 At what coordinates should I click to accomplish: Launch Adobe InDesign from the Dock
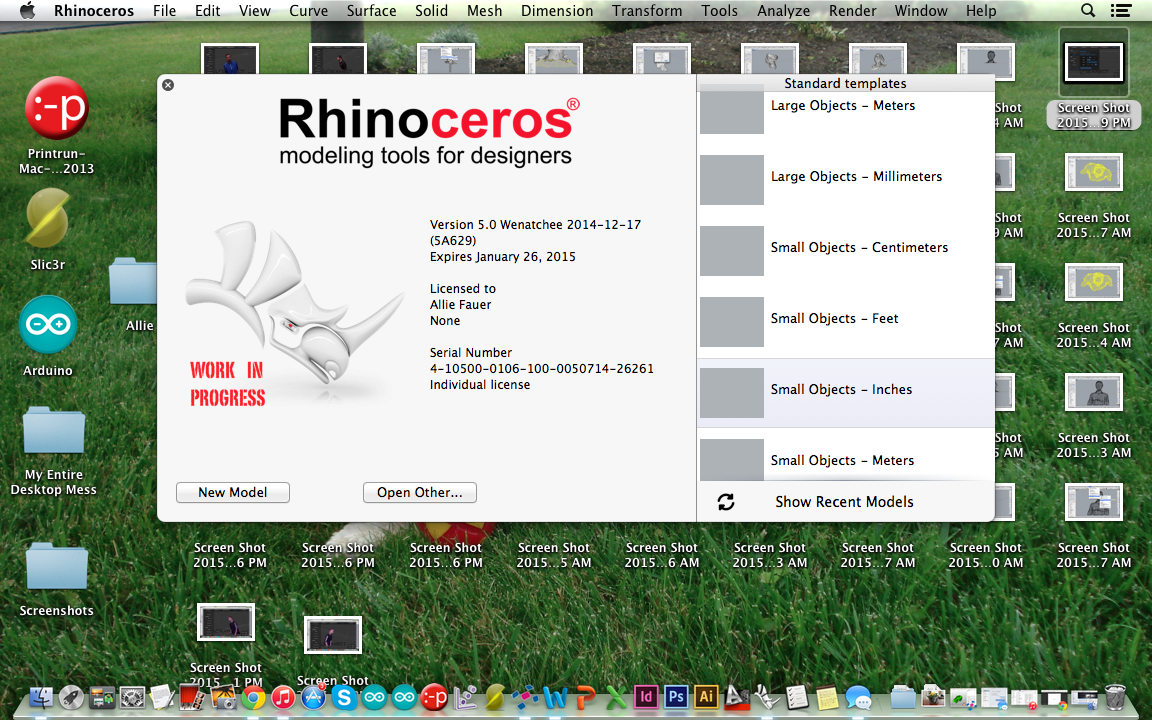(x=646, y=696)
